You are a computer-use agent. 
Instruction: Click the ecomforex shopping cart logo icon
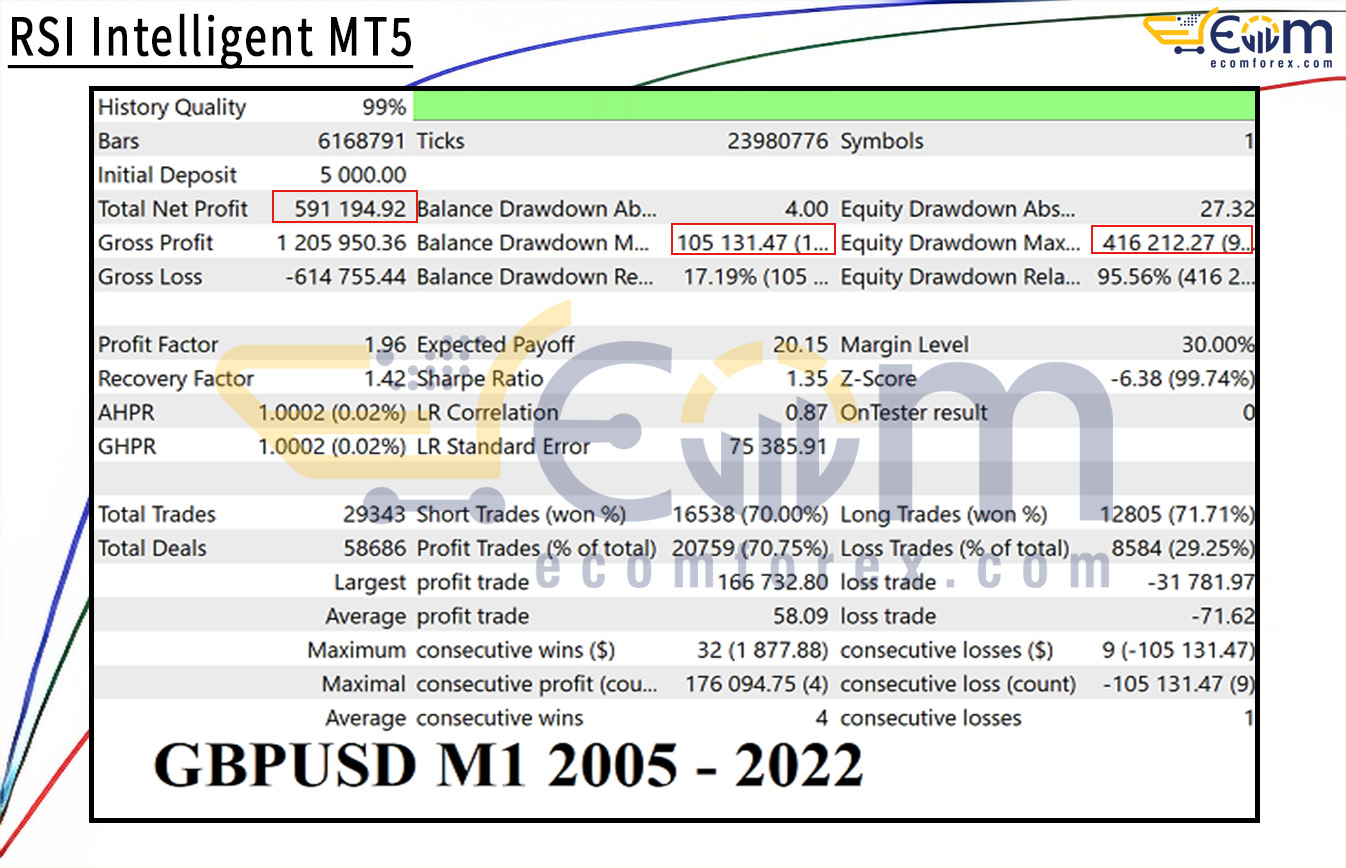pyautogui.click(x=1179, y=35)
